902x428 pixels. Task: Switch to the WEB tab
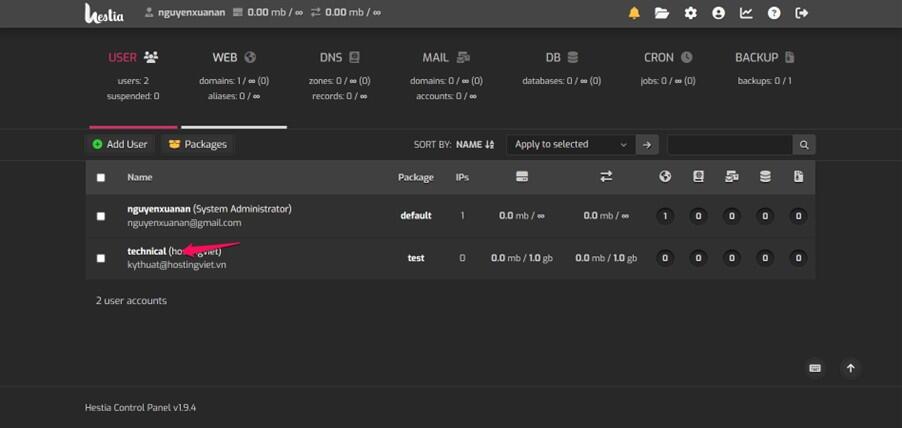(x=234, y=58)
